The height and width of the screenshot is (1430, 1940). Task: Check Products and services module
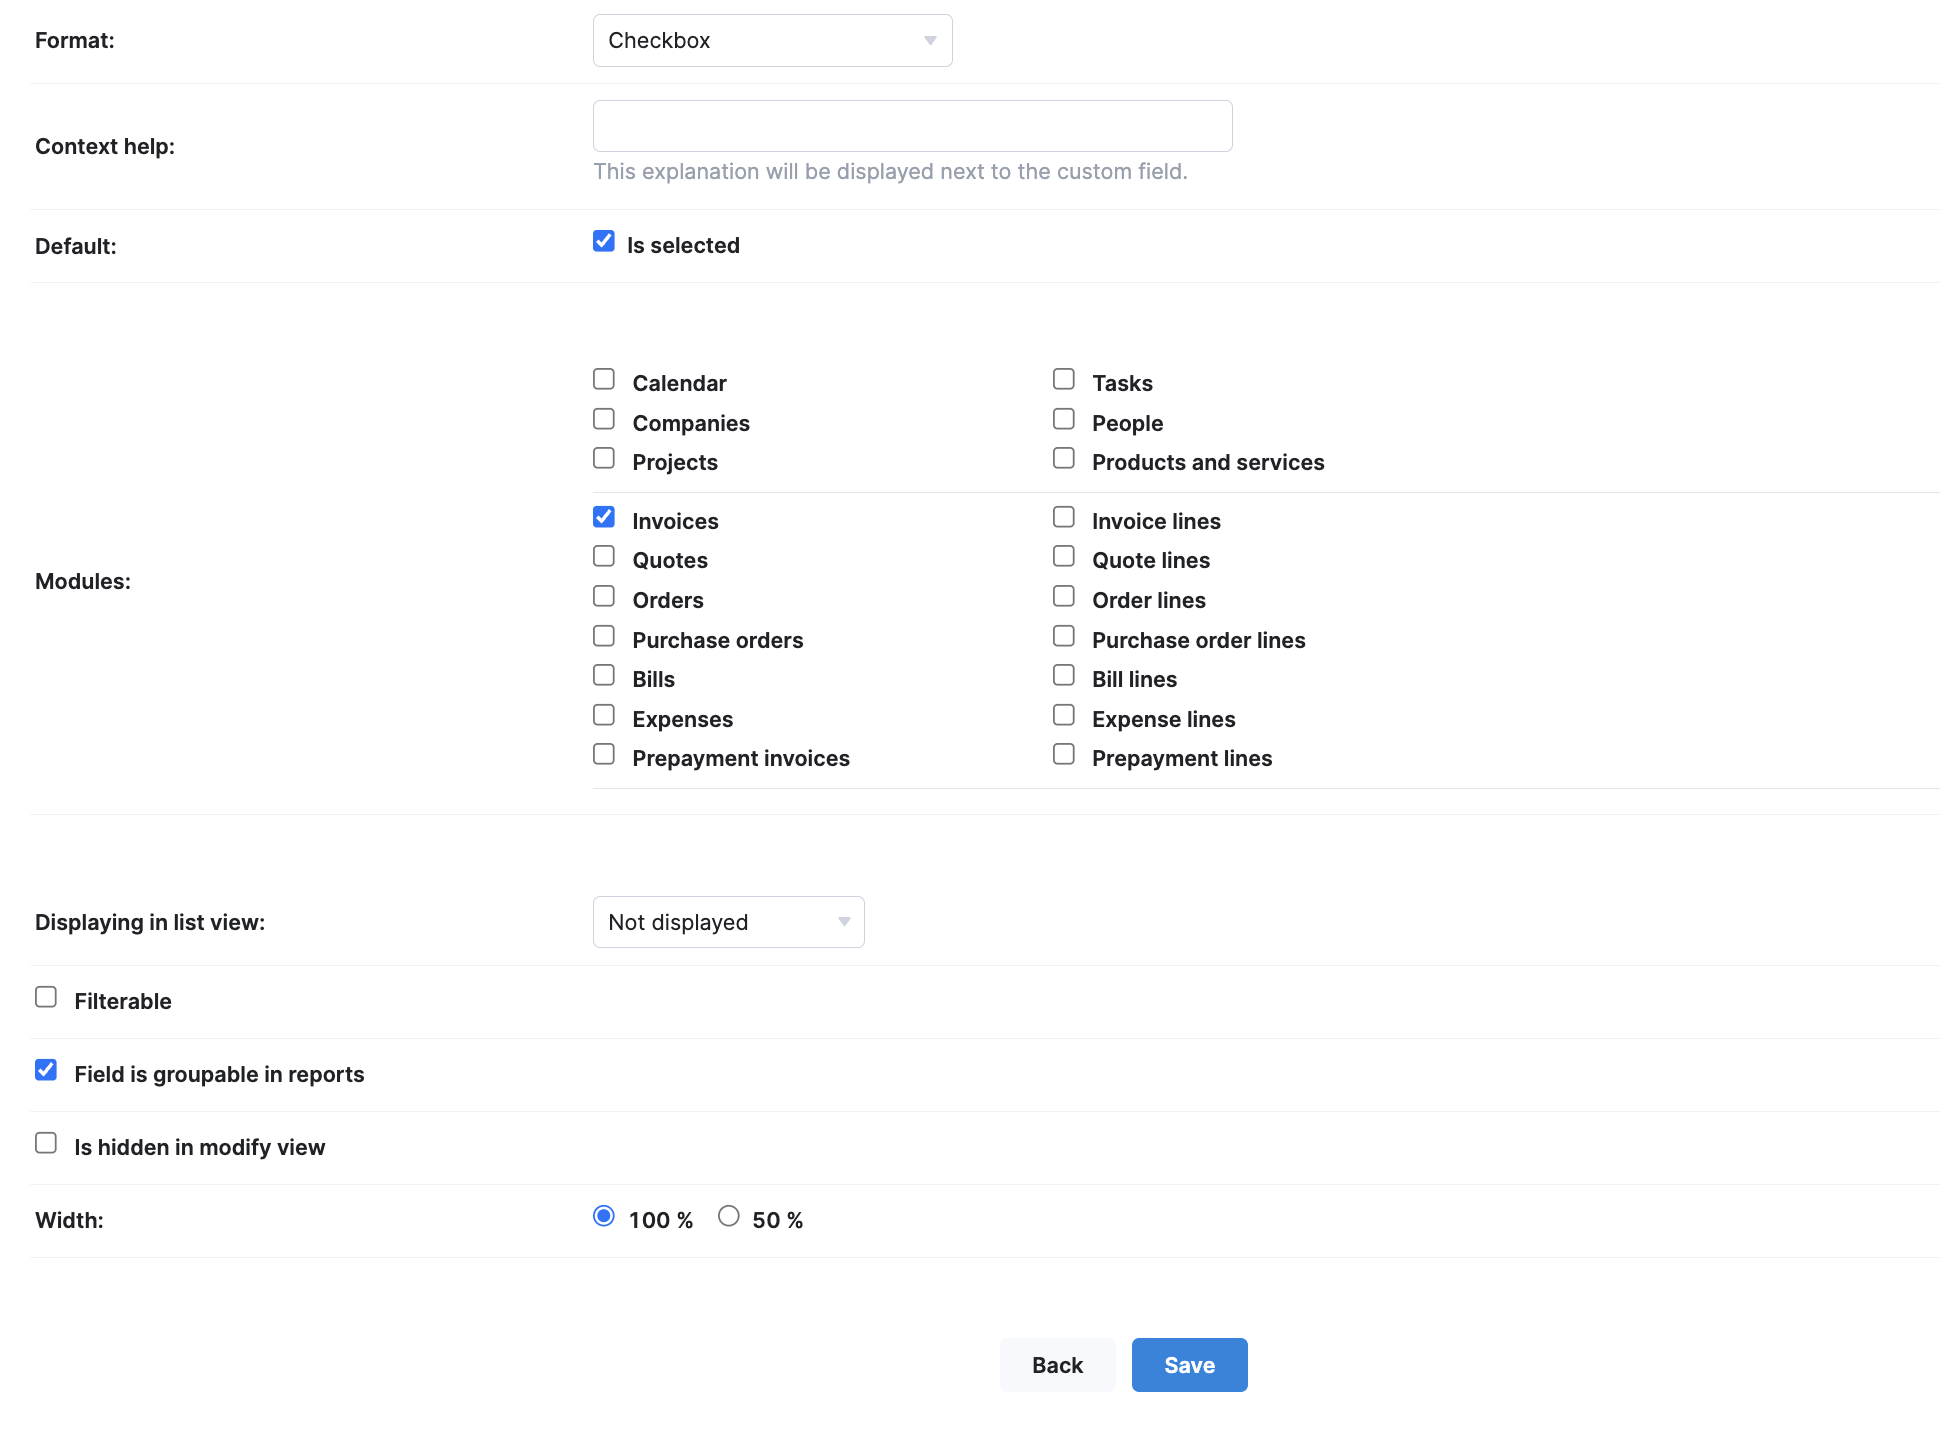click(x=1064, y=458)
